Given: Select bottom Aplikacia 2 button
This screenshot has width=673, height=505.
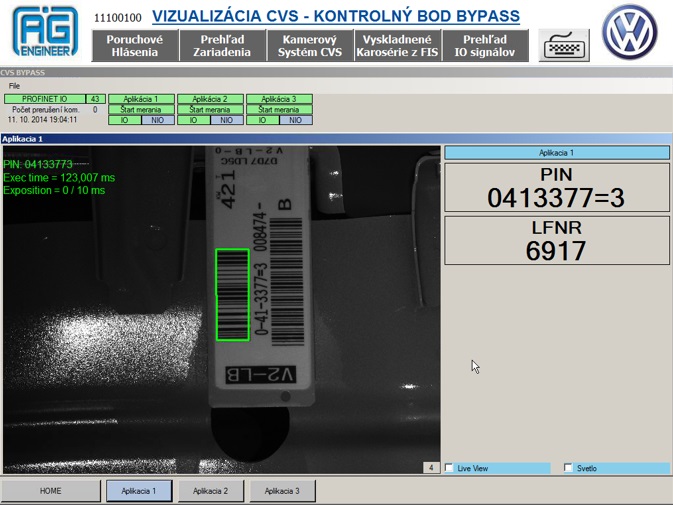Looking at the screenshot, I should (210, 491).
